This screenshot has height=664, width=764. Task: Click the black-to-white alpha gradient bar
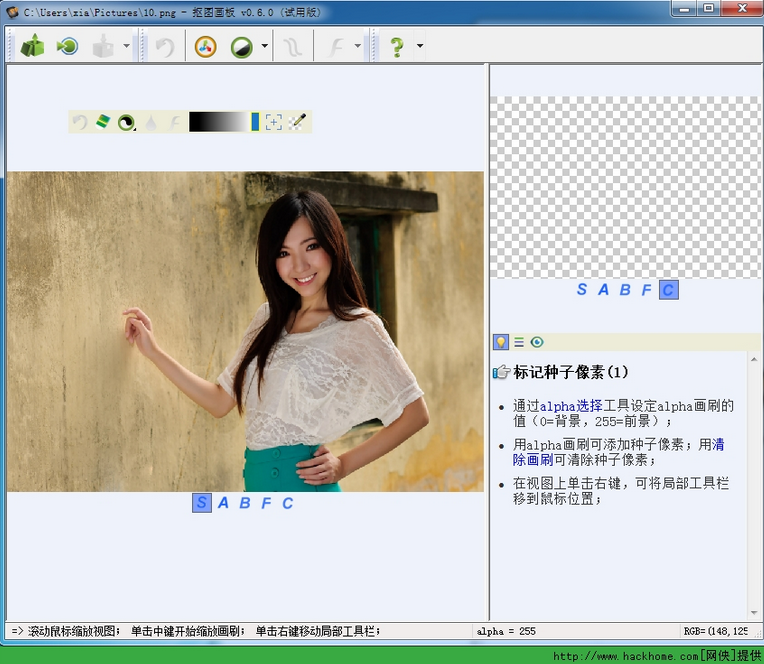point(219,122)
